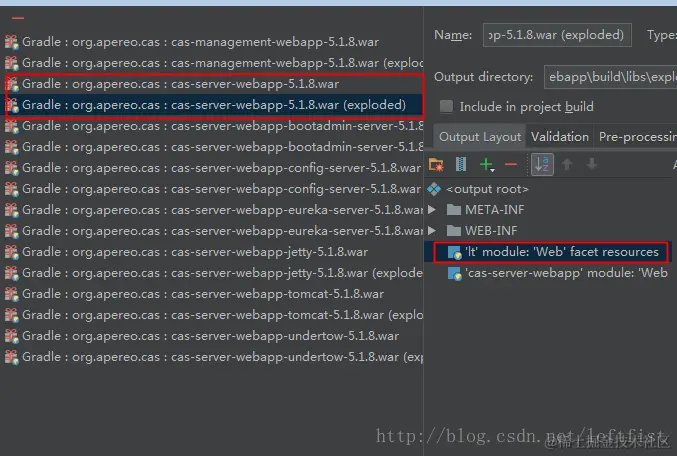677x456 pixels.
Task: Click the move up arrow icon
Action: [x=567, y=164]
